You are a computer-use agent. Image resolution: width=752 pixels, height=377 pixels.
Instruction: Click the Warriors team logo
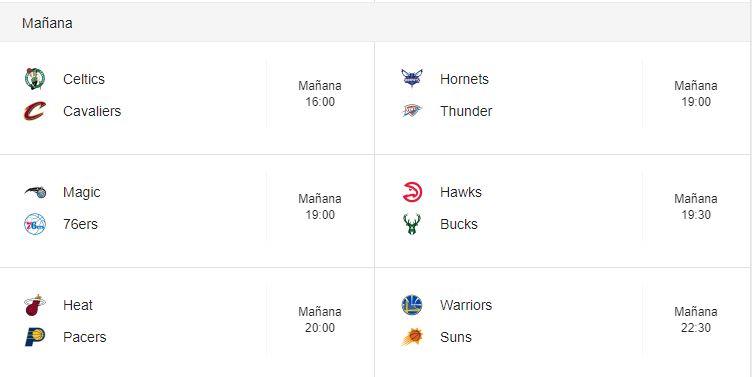(x=411, y=305)
